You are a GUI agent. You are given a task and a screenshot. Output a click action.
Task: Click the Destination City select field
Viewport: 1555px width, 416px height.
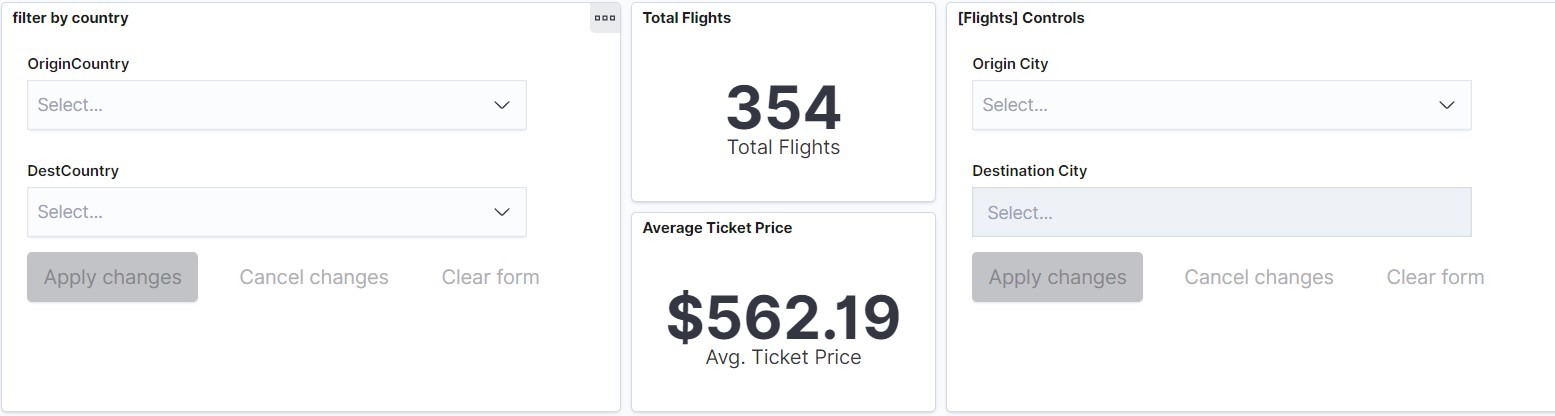coord(1220,213)
